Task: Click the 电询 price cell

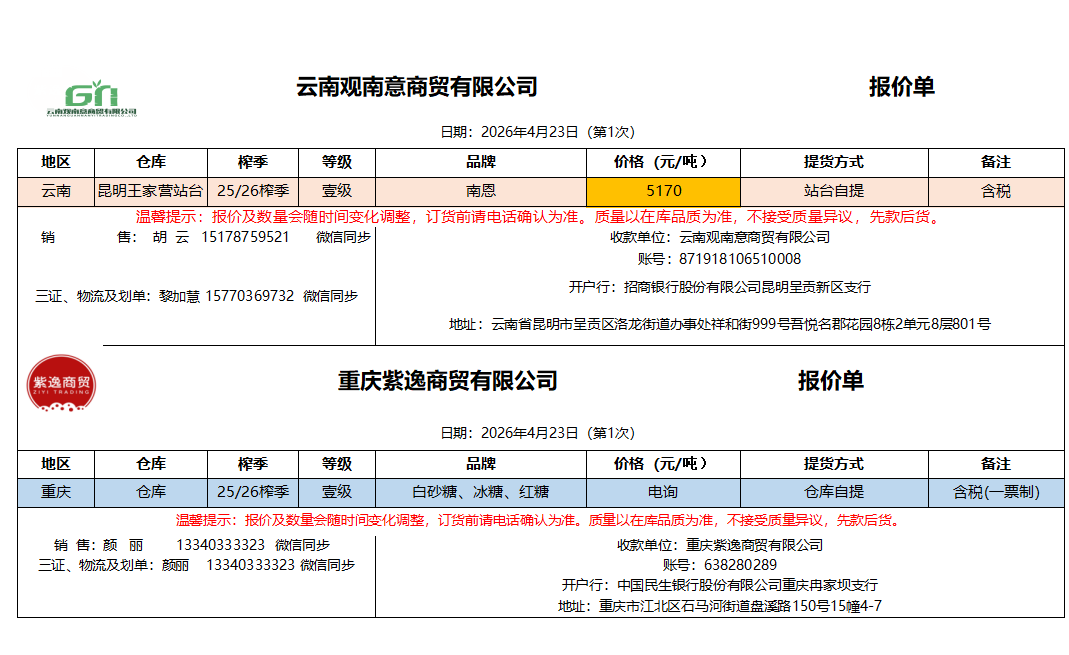Action: click(663, 492)
